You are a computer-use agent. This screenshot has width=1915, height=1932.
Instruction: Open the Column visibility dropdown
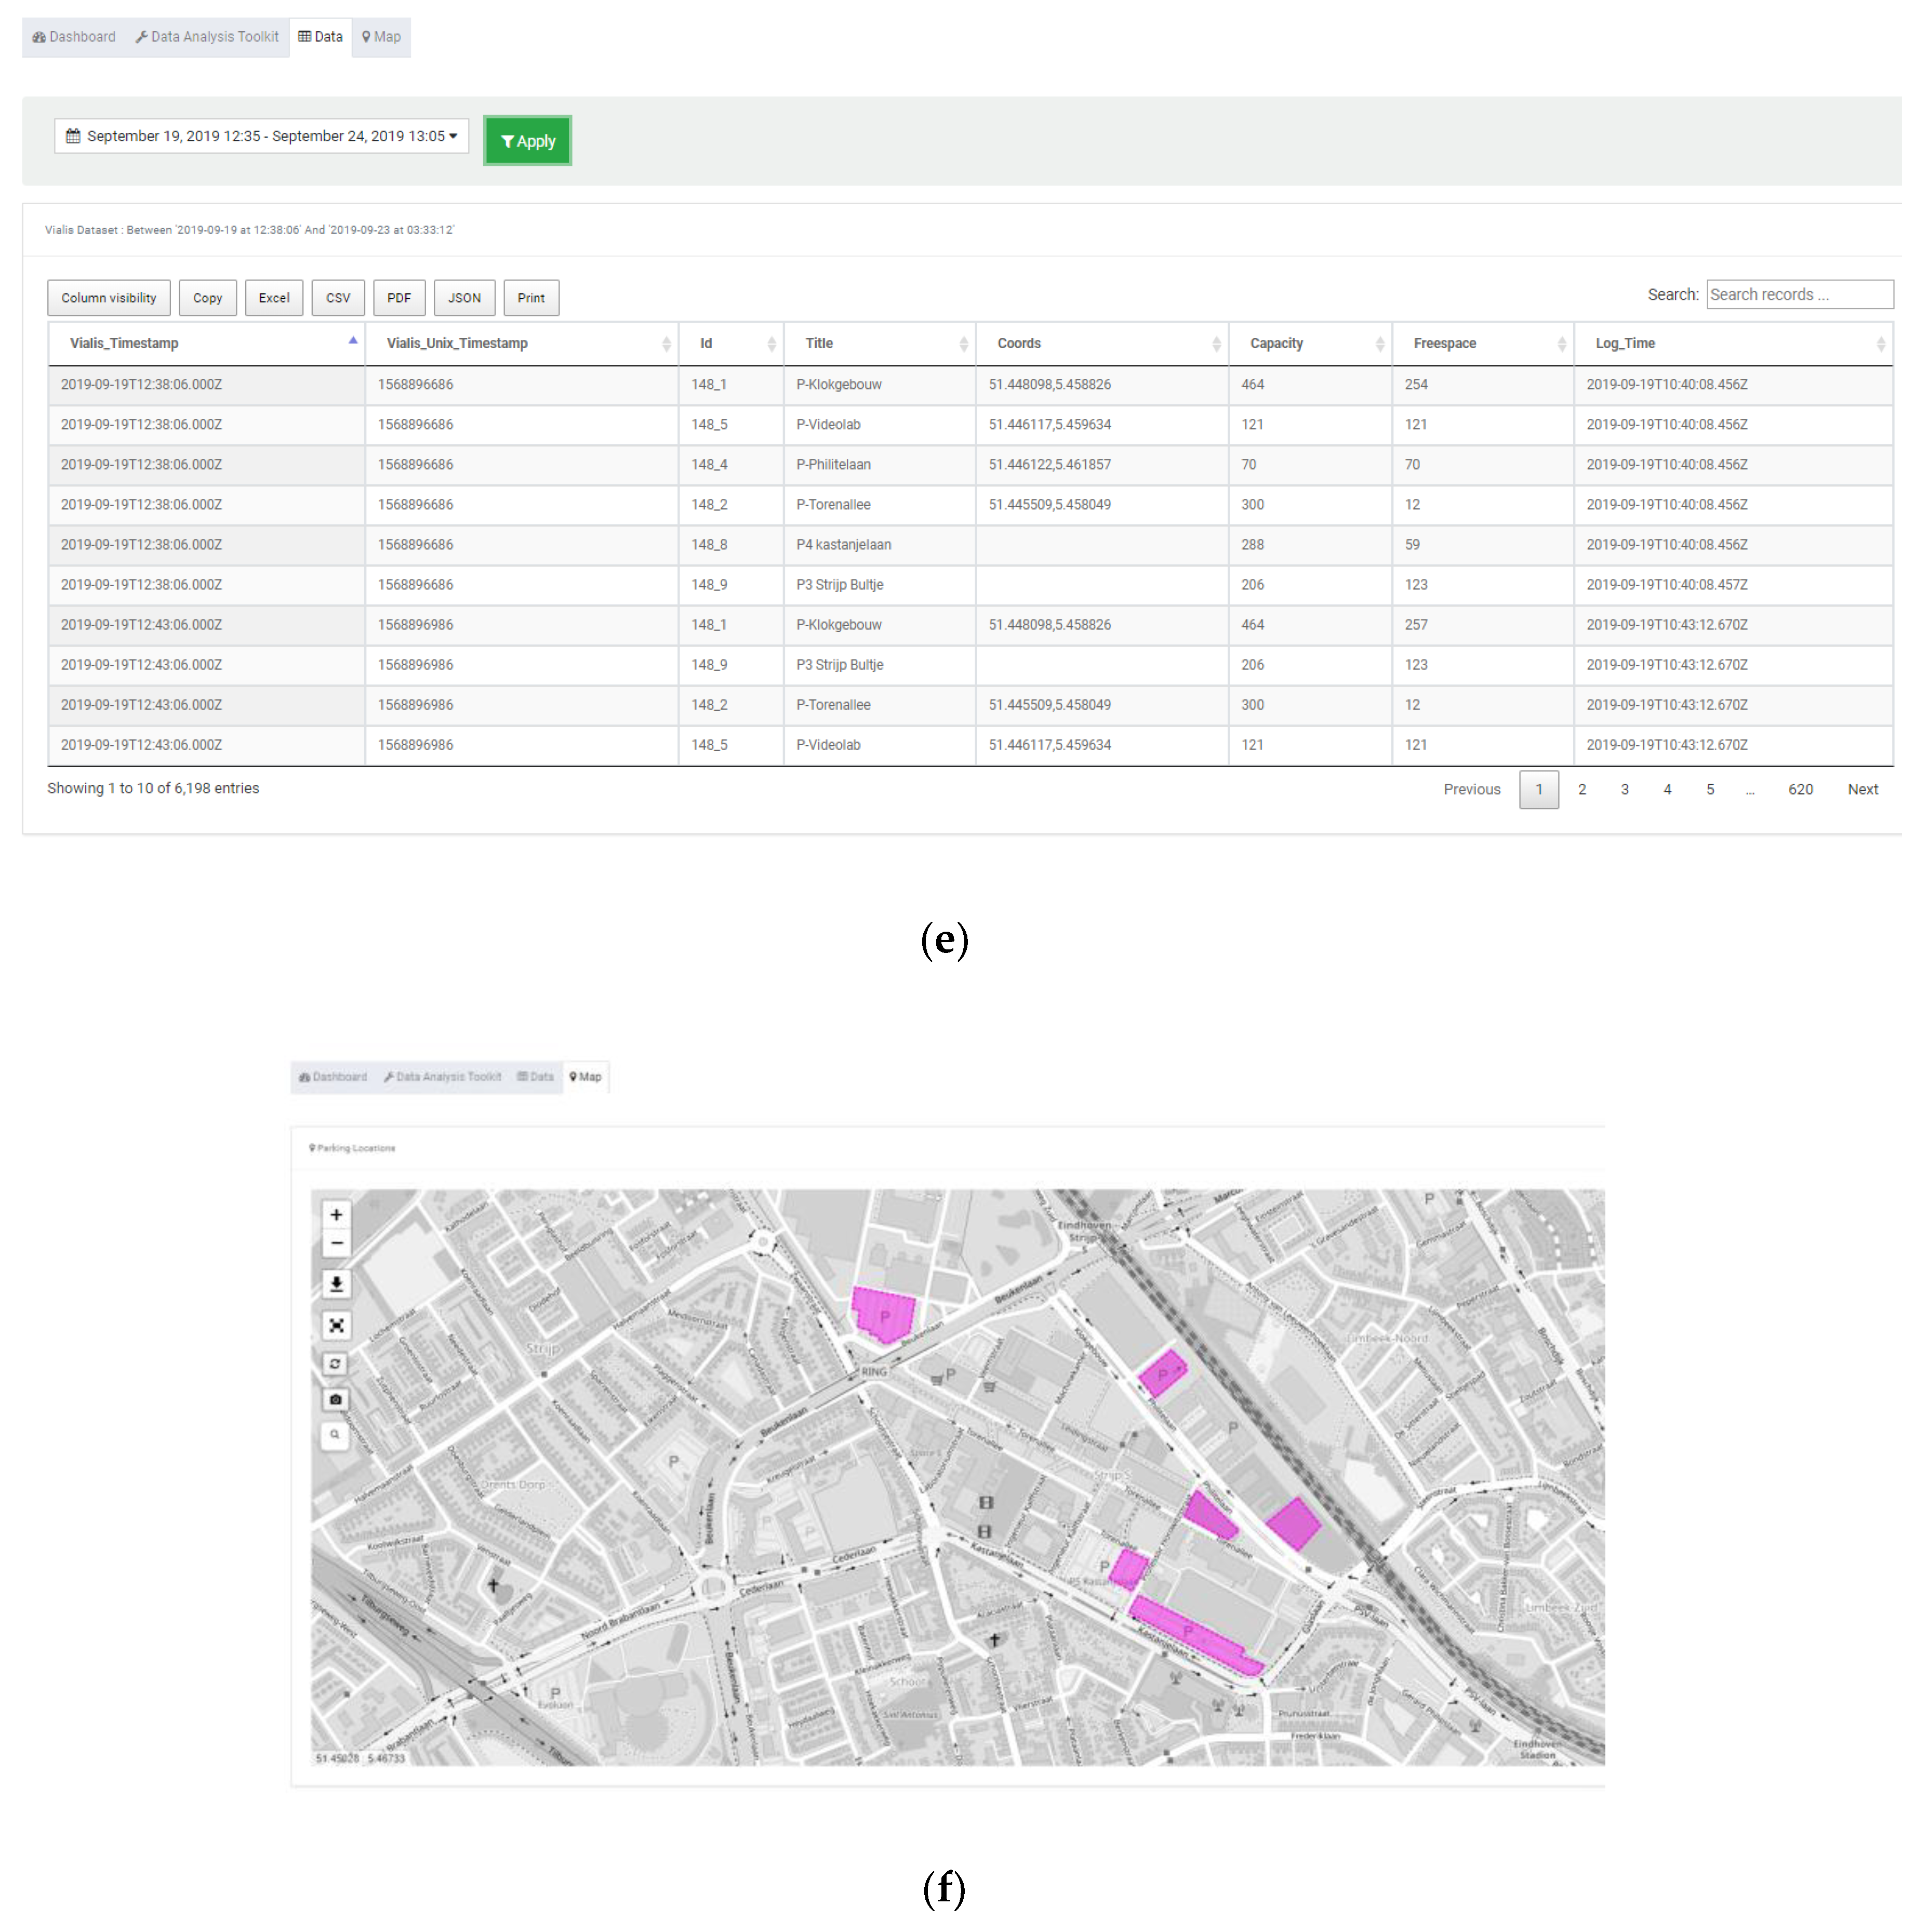point(108,298)
